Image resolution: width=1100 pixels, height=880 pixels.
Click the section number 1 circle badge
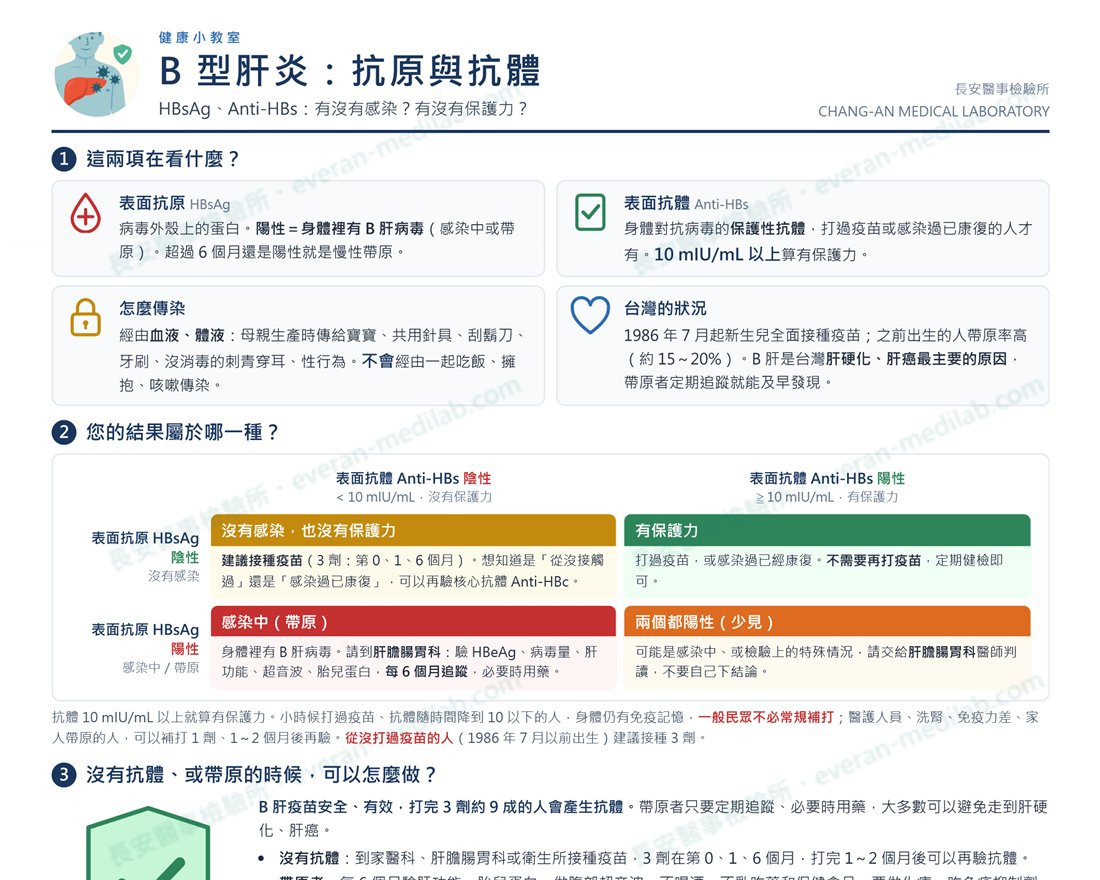tap(64, 159)
